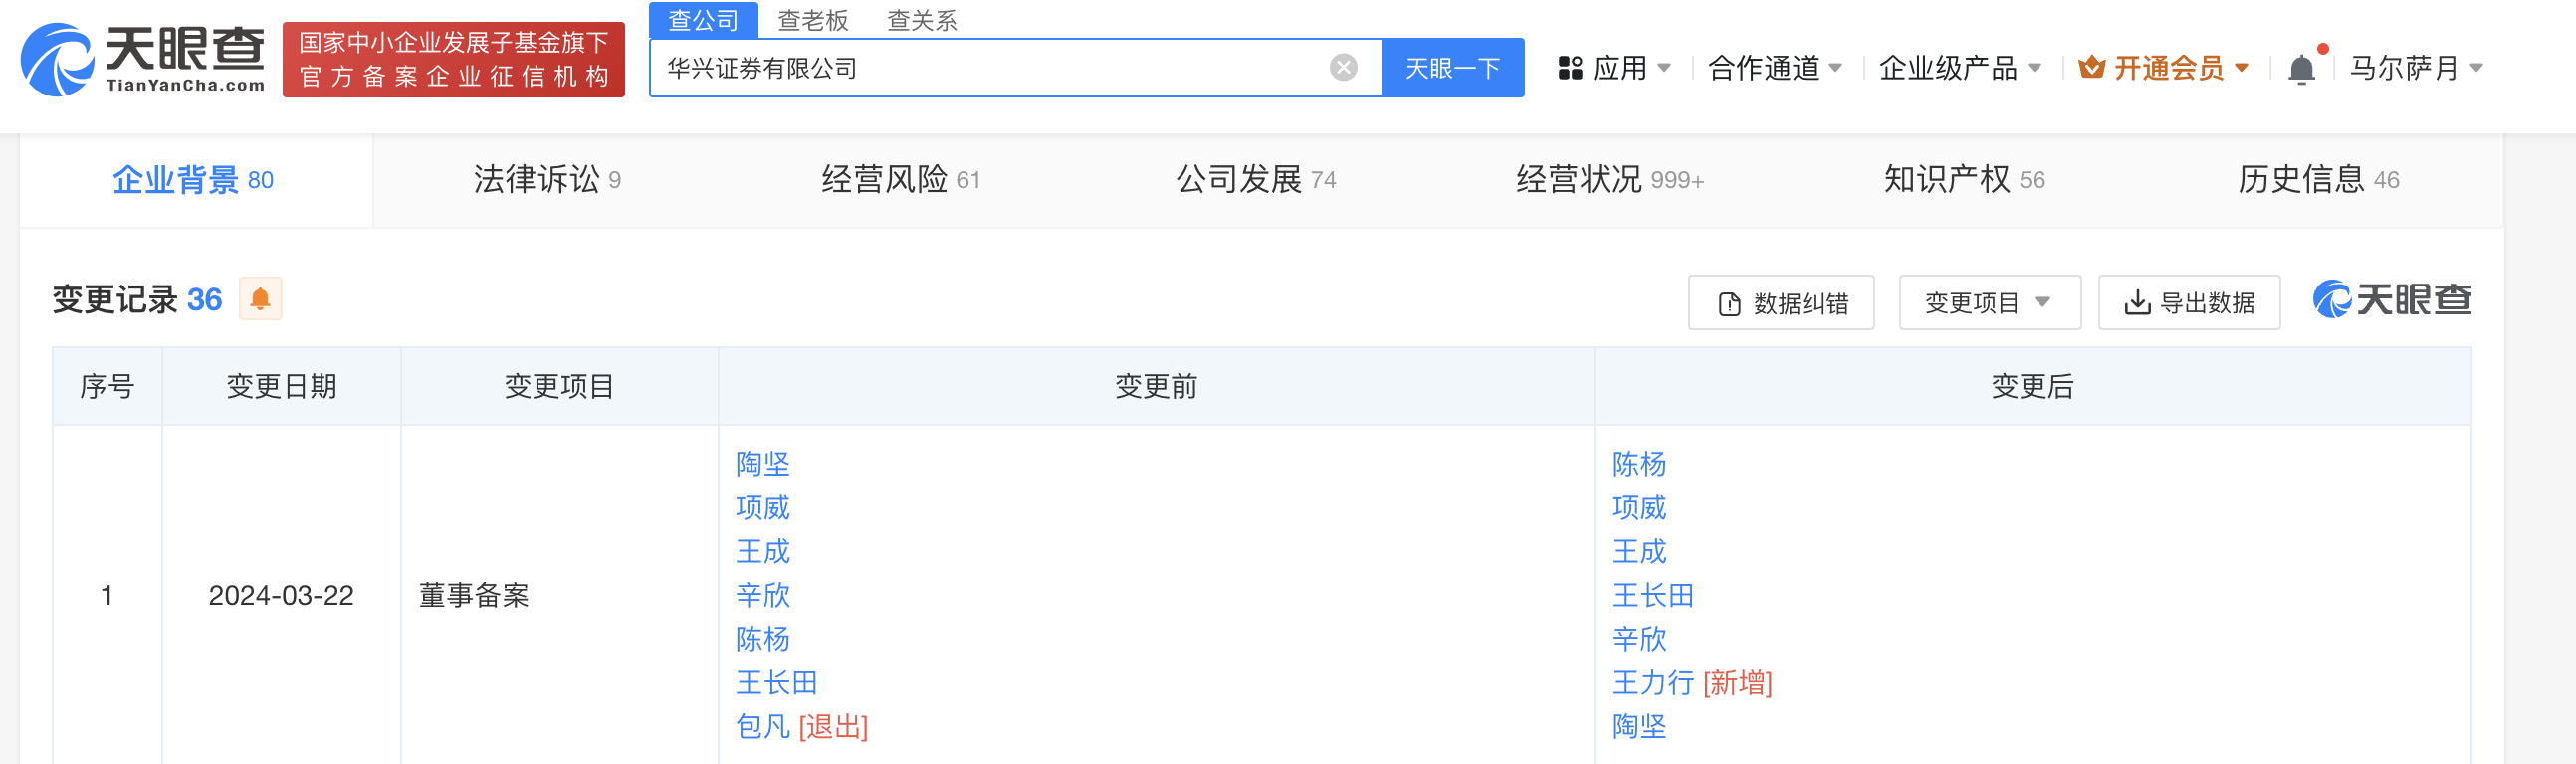This screenshot has width=2576, height=764.
Task: Clear the search field with the X icon
Action: [1343, 68]
